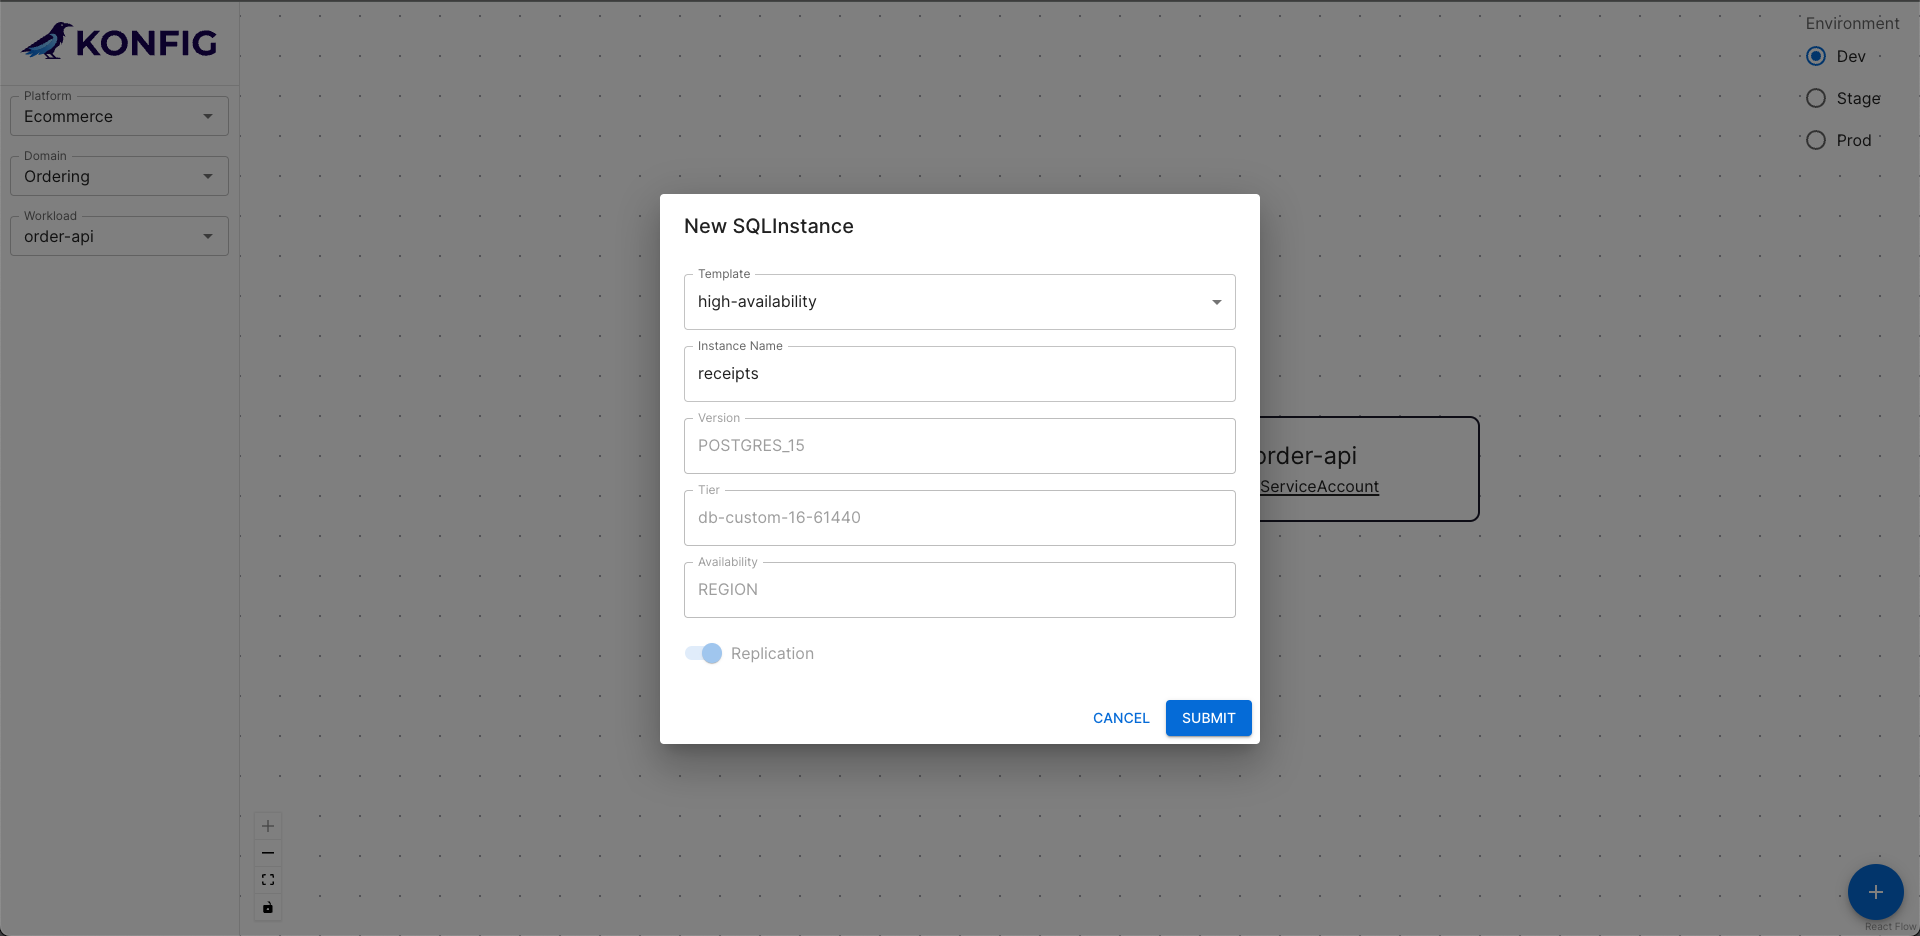This screenshot has width=1920, height=936.
Task: Select the Prod environment radio button
Action: 1816,140
